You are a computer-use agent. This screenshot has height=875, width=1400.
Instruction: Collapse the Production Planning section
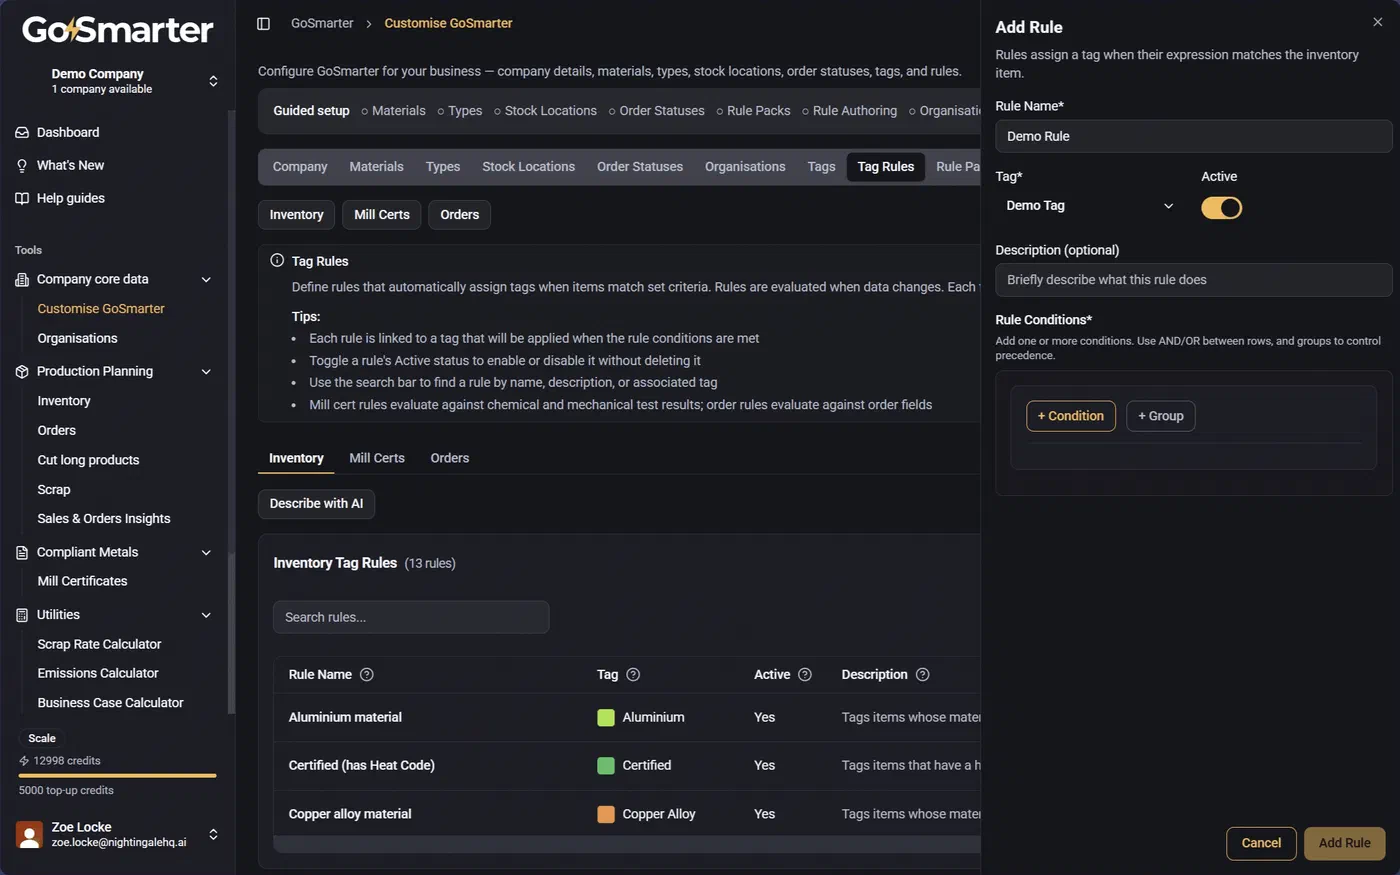click(x=206, y=372)
